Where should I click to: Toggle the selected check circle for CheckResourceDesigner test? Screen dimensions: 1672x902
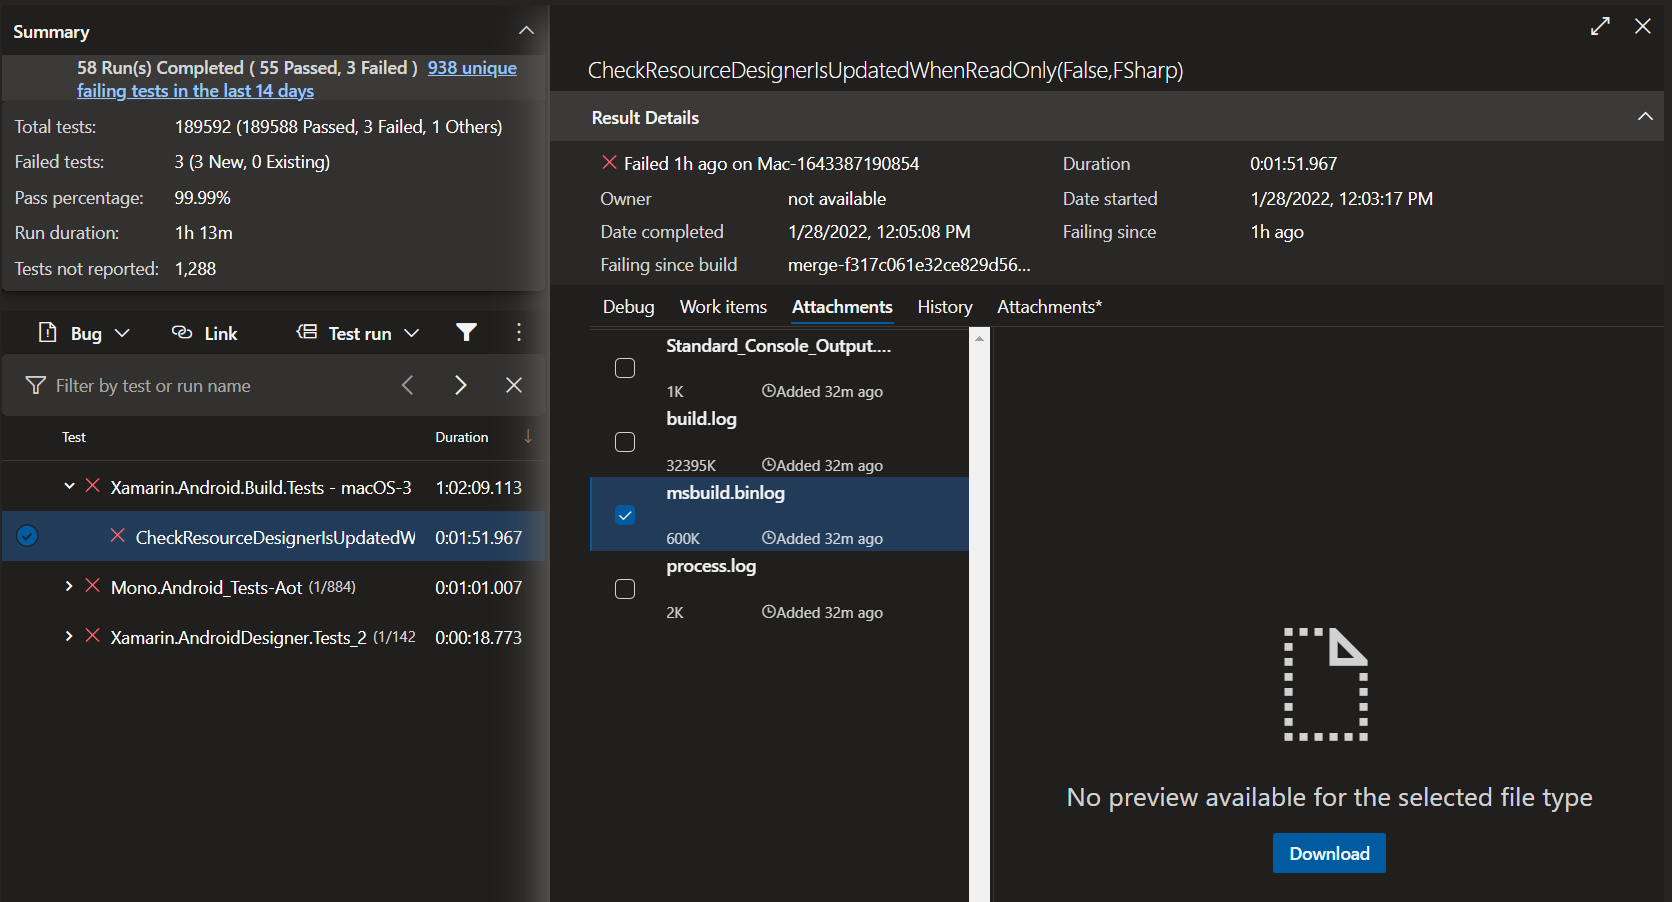[28, 536]
